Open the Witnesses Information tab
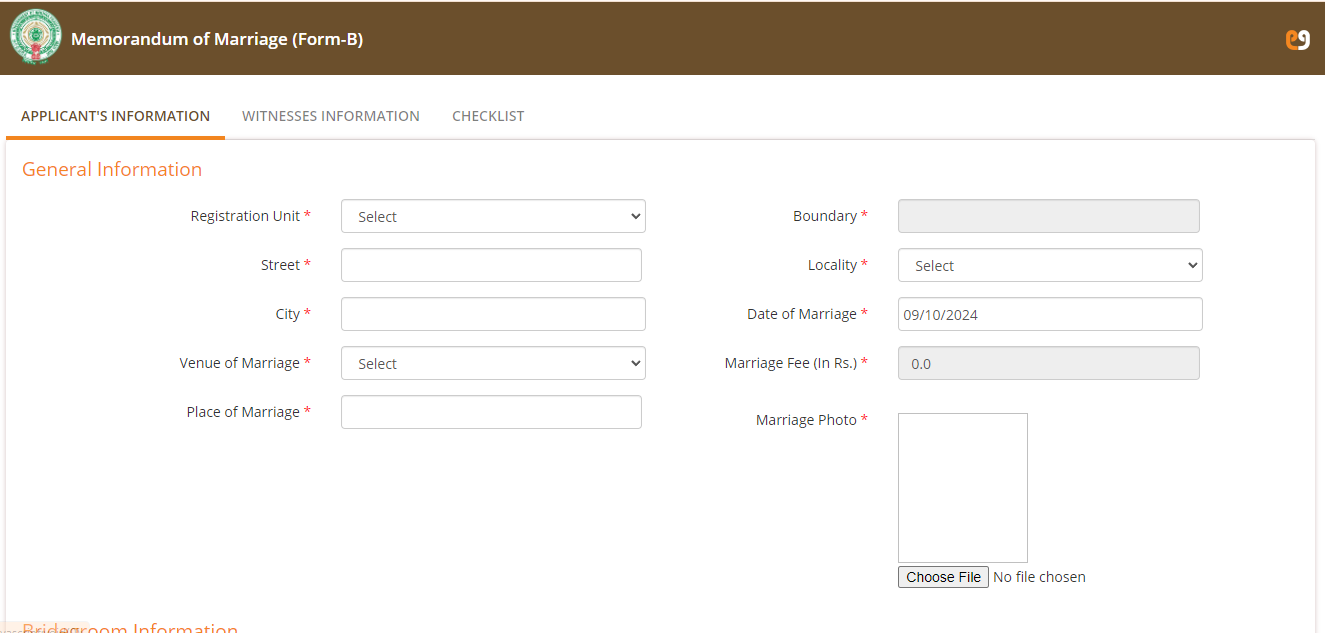 (331, 116)
